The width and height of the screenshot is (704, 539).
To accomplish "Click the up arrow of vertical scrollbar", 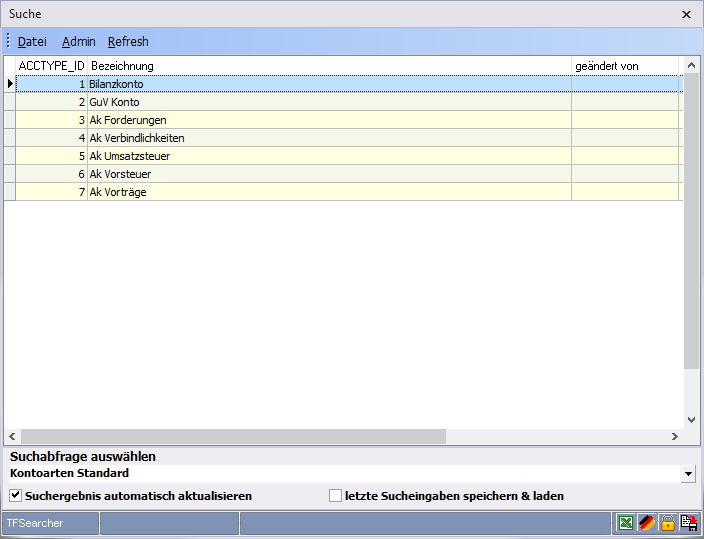I will 691,66.
